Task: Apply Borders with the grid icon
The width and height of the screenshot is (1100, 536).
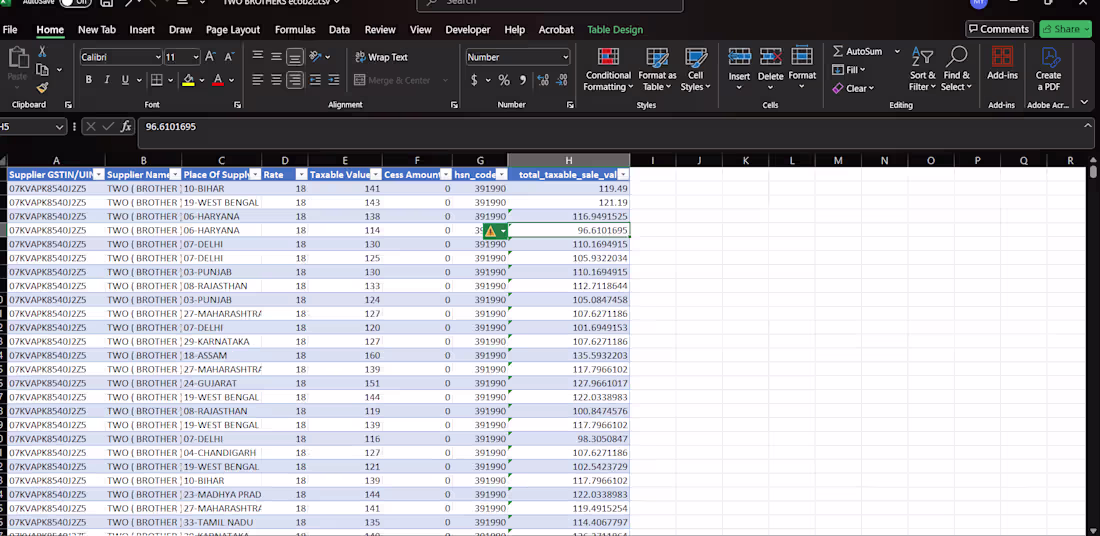Action: coord(156,80)
